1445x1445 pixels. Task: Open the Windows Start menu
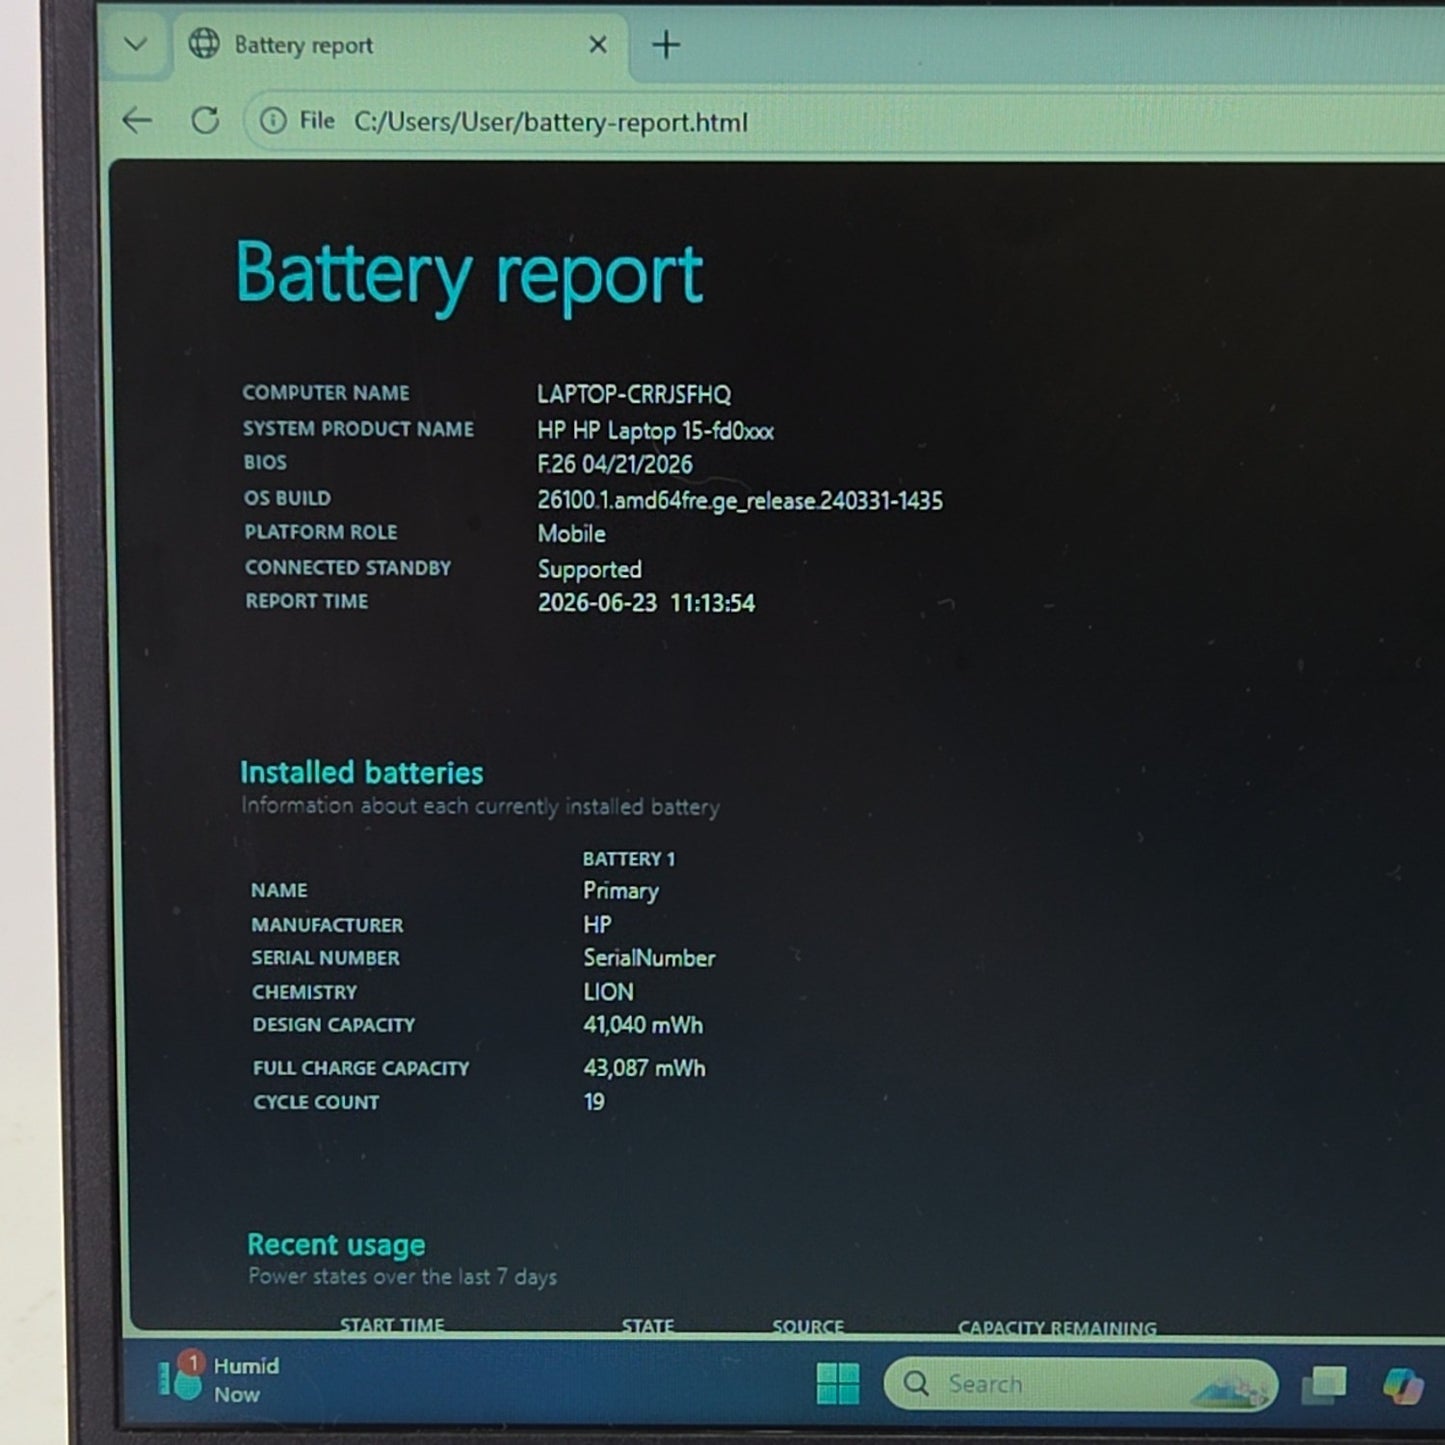tap(838, 1384)
